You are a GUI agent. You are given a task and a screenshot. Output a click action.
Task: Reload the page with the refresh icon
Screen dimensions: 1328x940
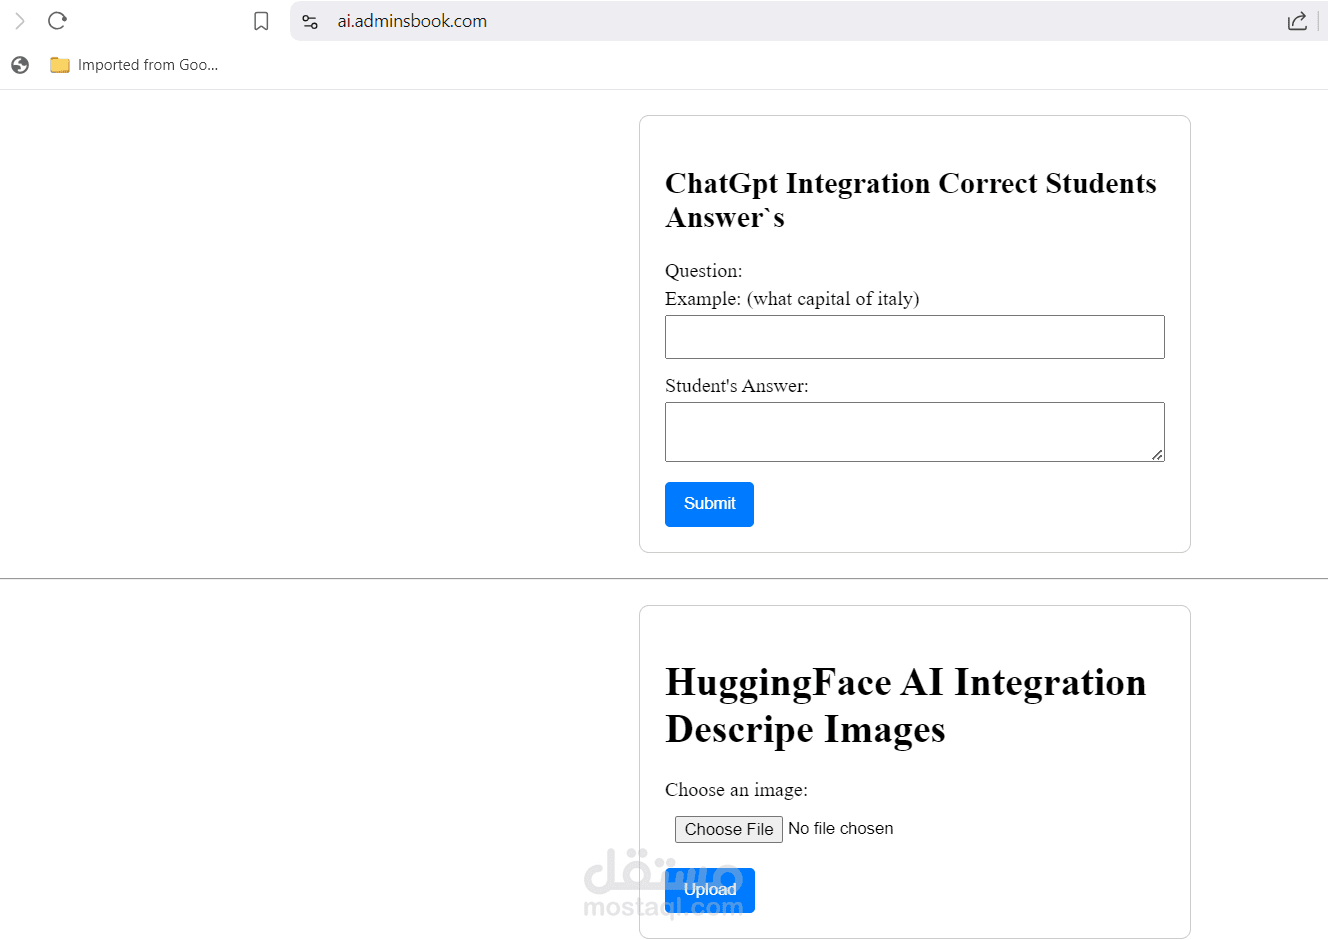click(x=57, y=20)
